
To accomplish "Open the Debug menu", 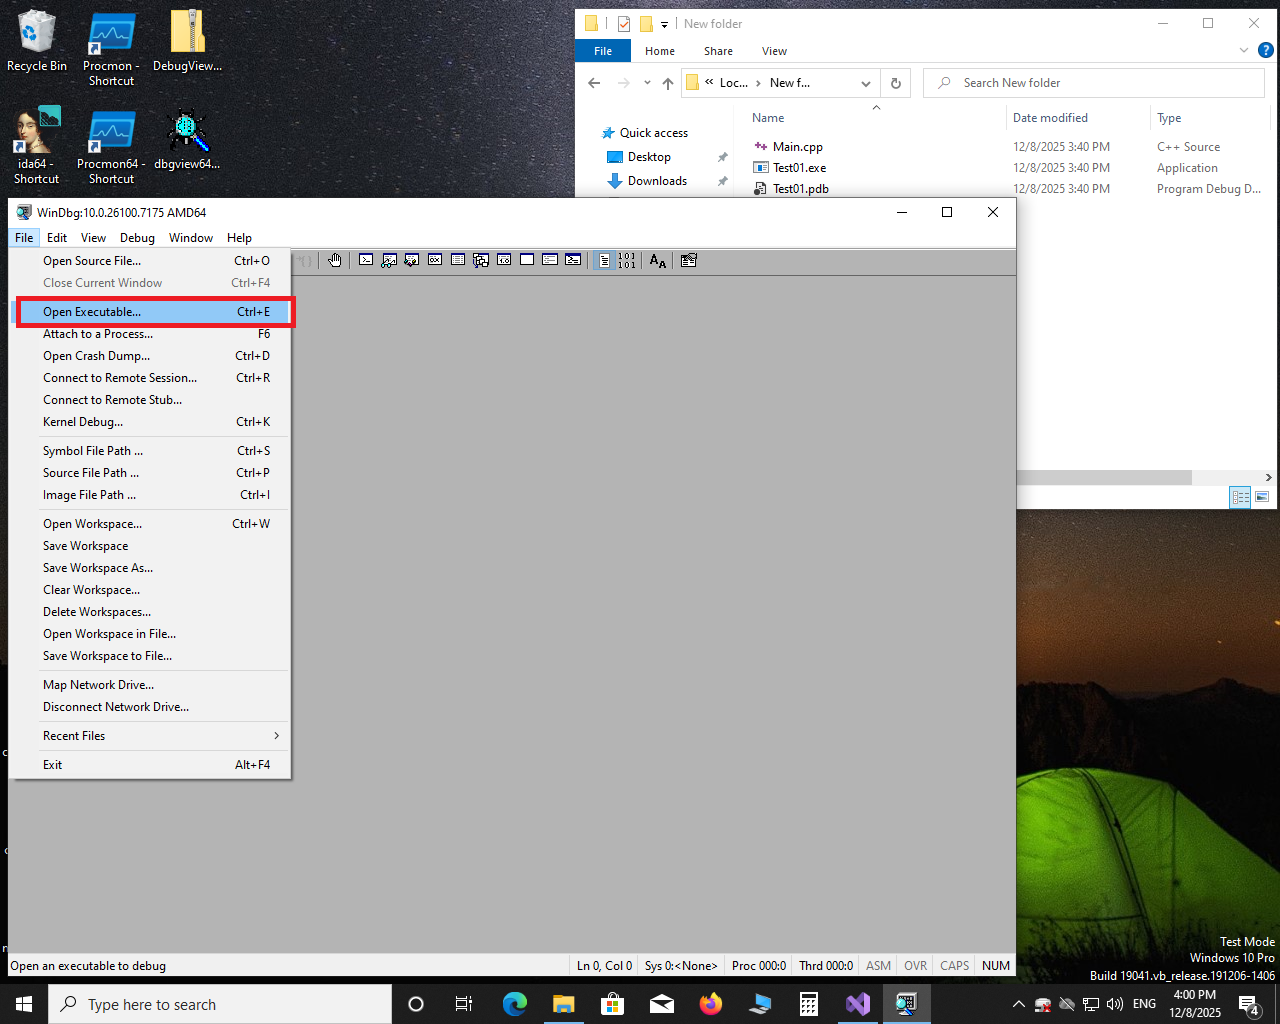I will 137,238.
